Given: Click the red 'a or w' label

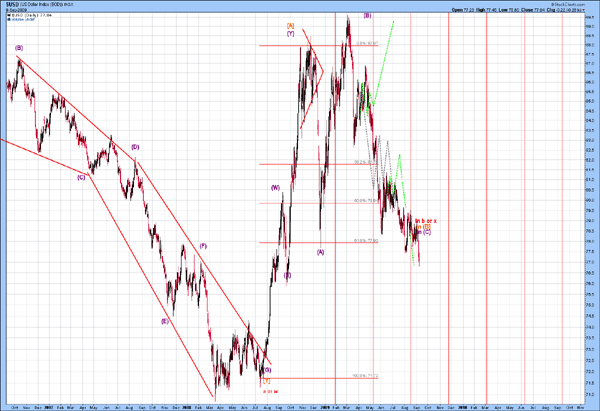Looking at the screenshot, I should tap(271, 391).
